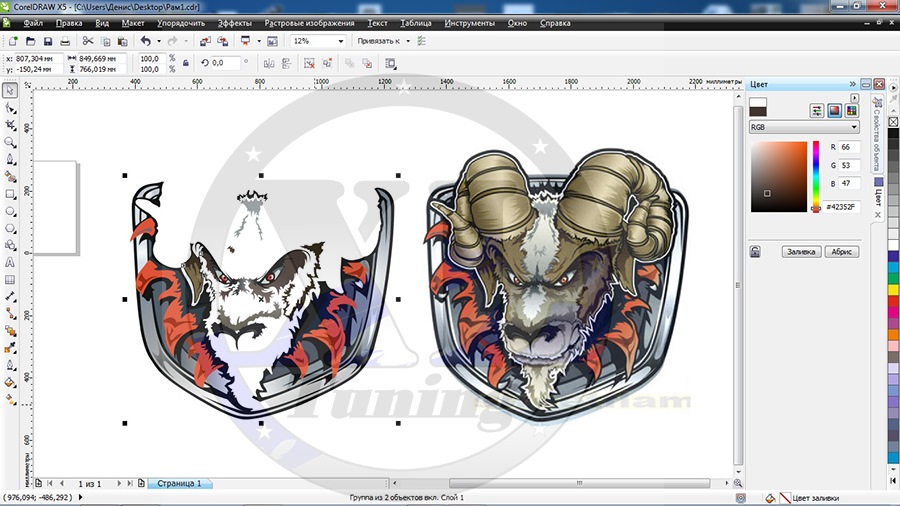Click the Save icon in the toolbar

[x=47, y=41]
